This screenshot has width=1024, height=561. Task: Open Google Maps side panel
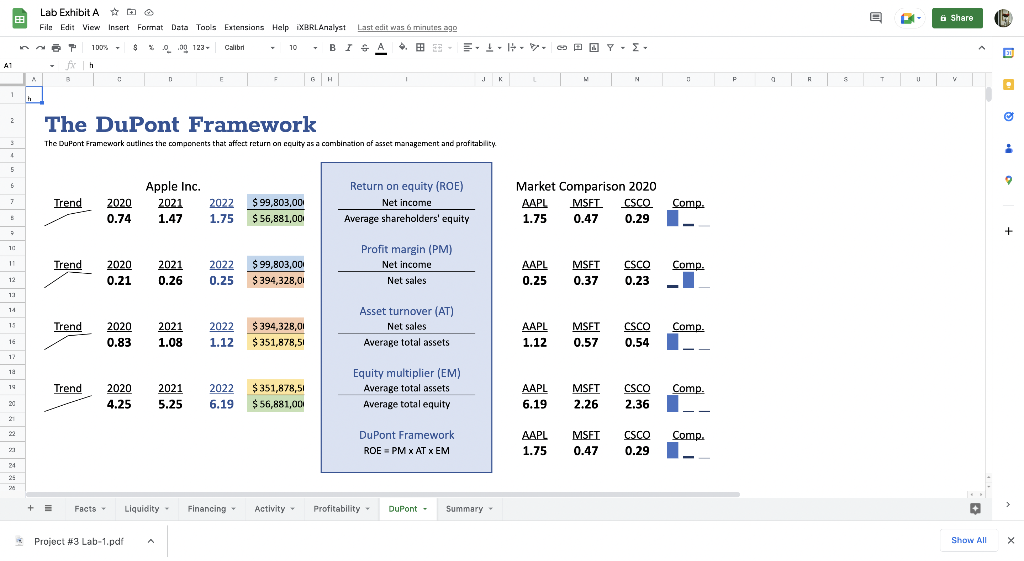point(1008,180)
